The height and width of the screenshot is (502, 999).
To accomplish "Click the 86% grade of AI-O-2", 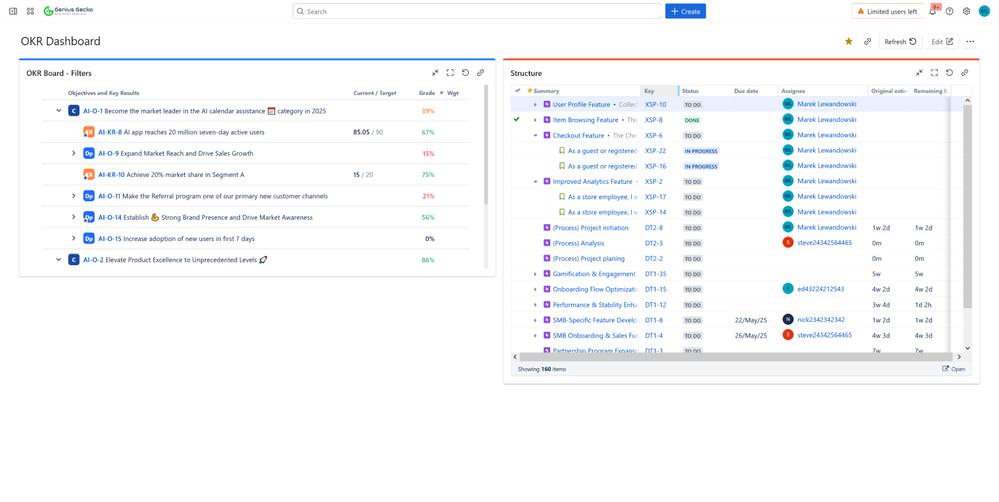I will tap(428, 260).
